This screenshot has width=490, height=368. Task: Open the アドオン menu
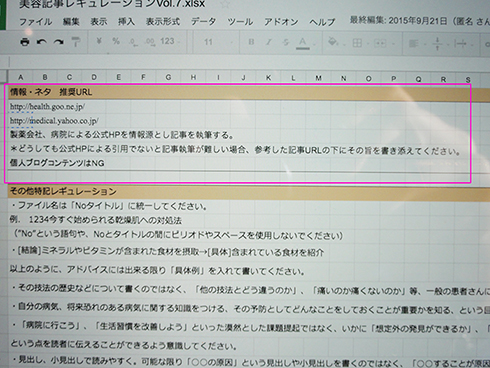coord(281,22)
